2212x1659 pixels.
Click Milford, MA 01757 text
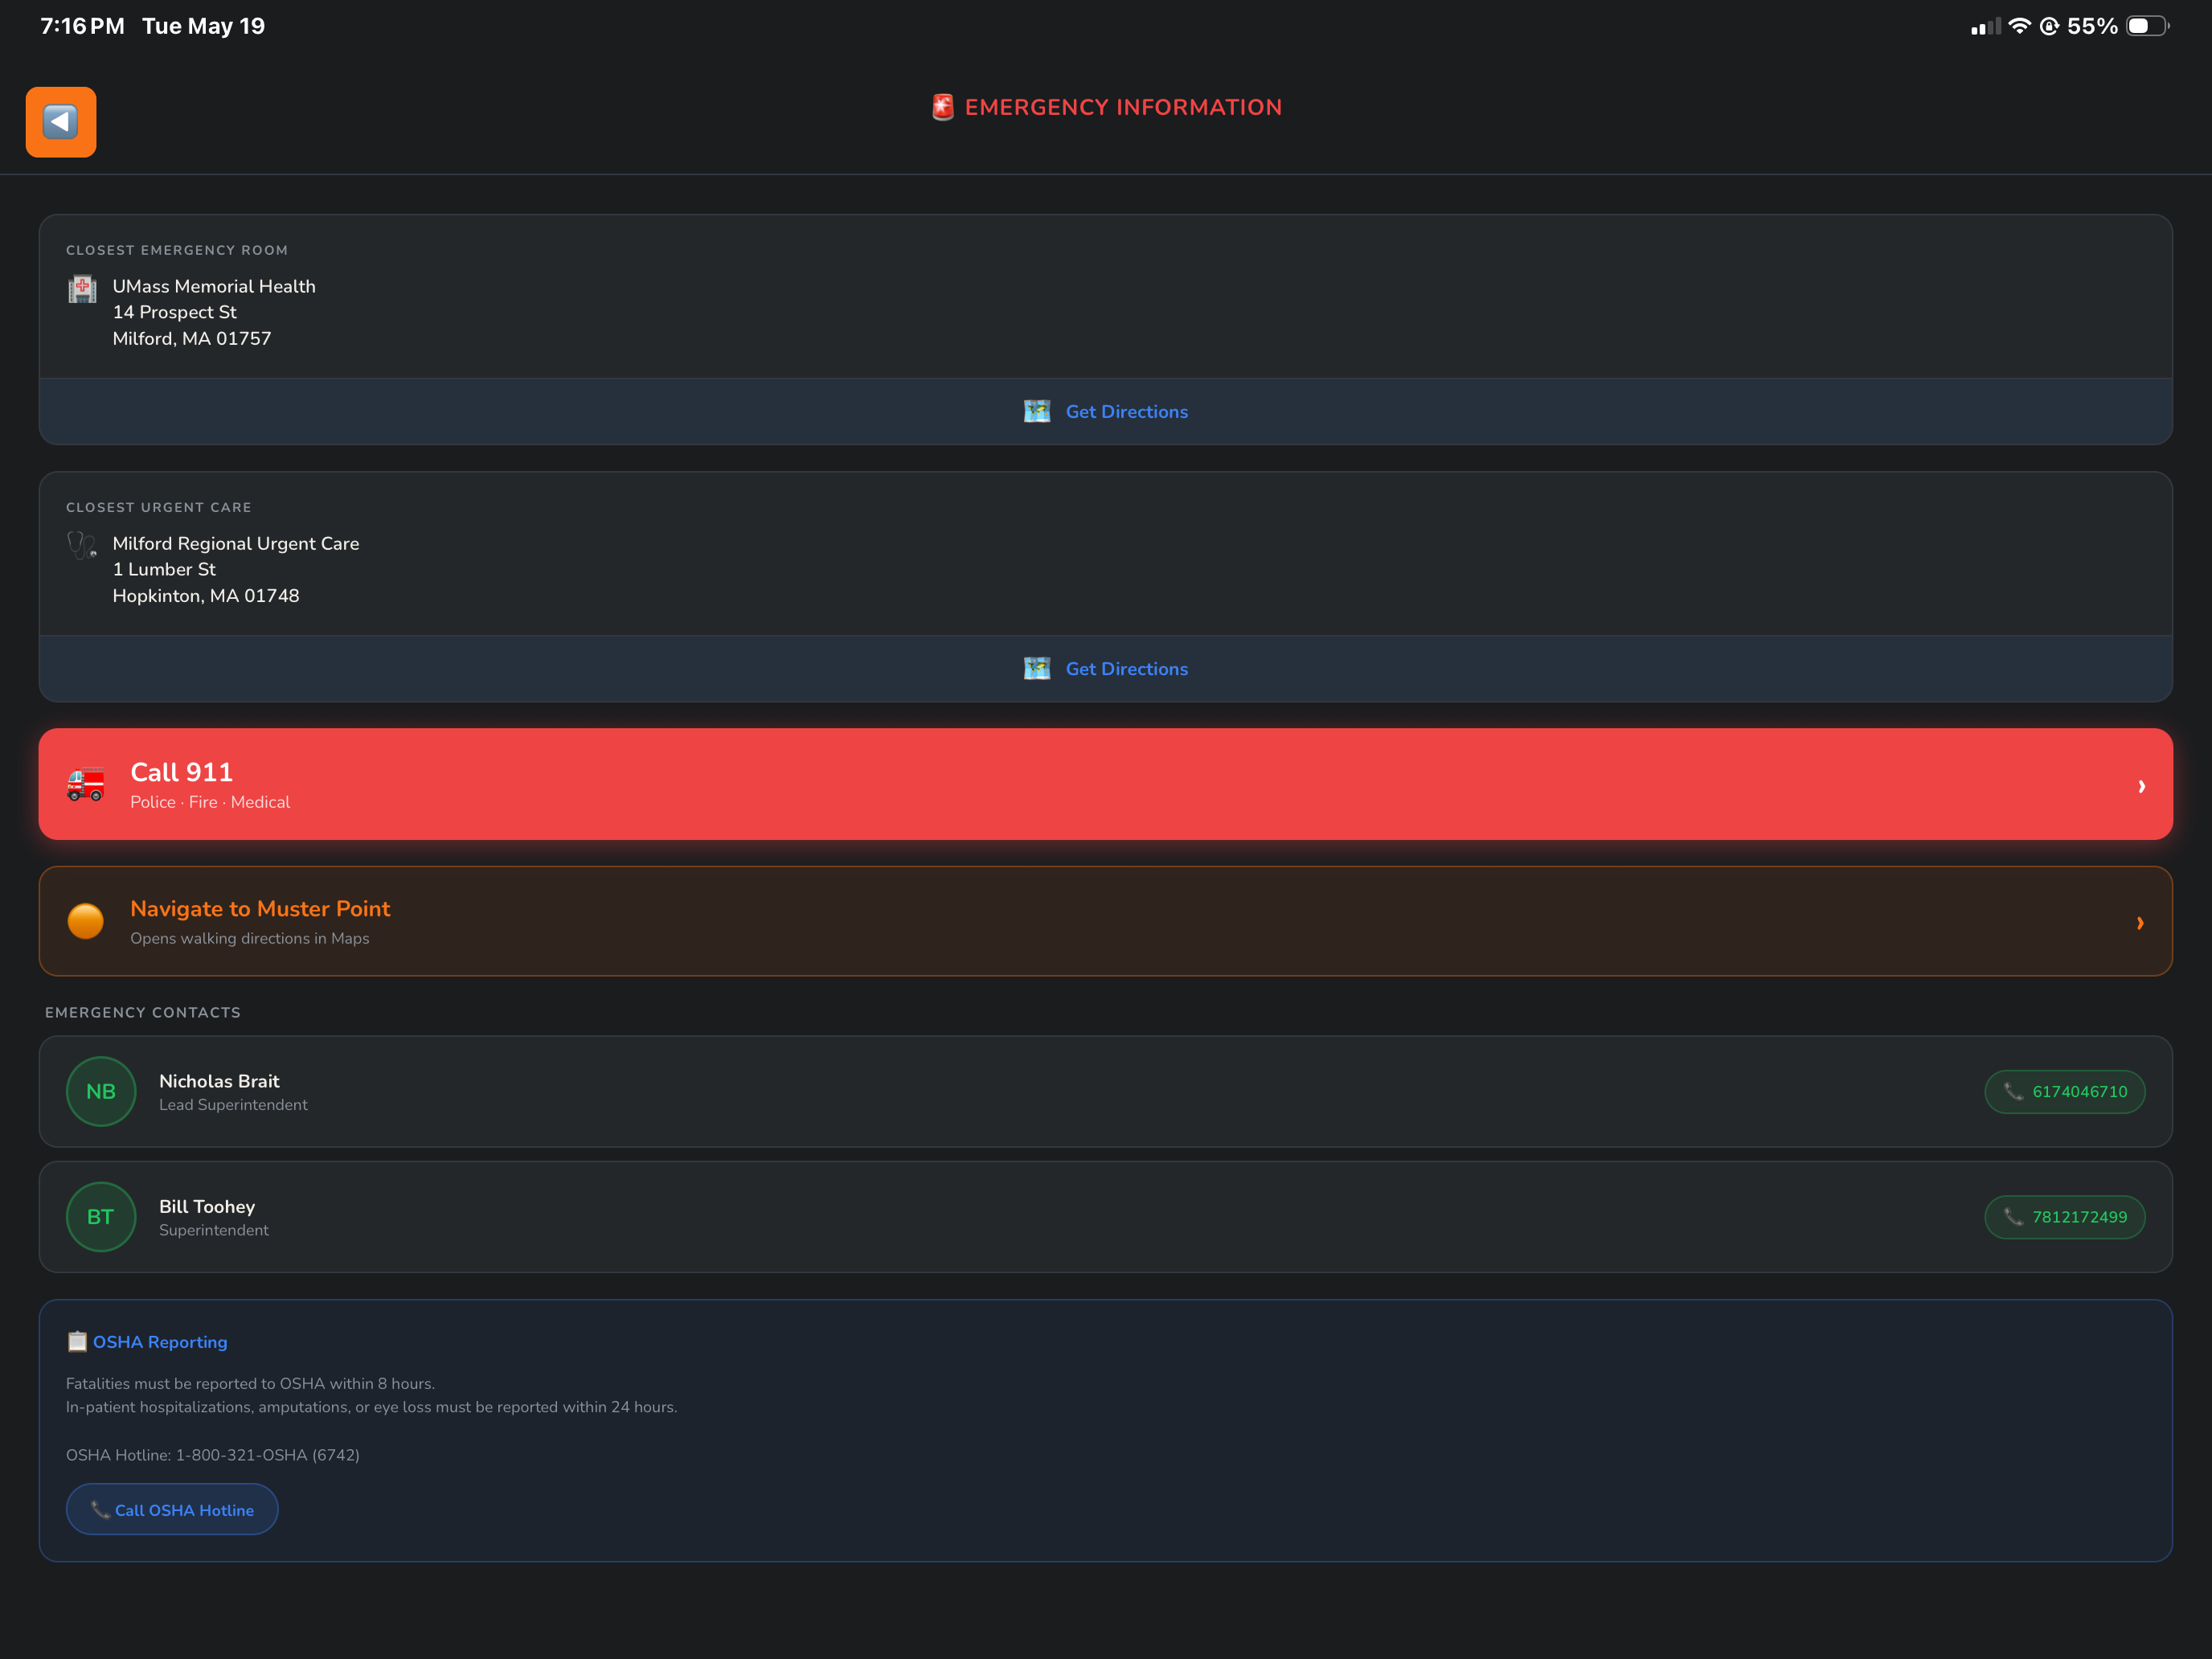pos(192,338)
